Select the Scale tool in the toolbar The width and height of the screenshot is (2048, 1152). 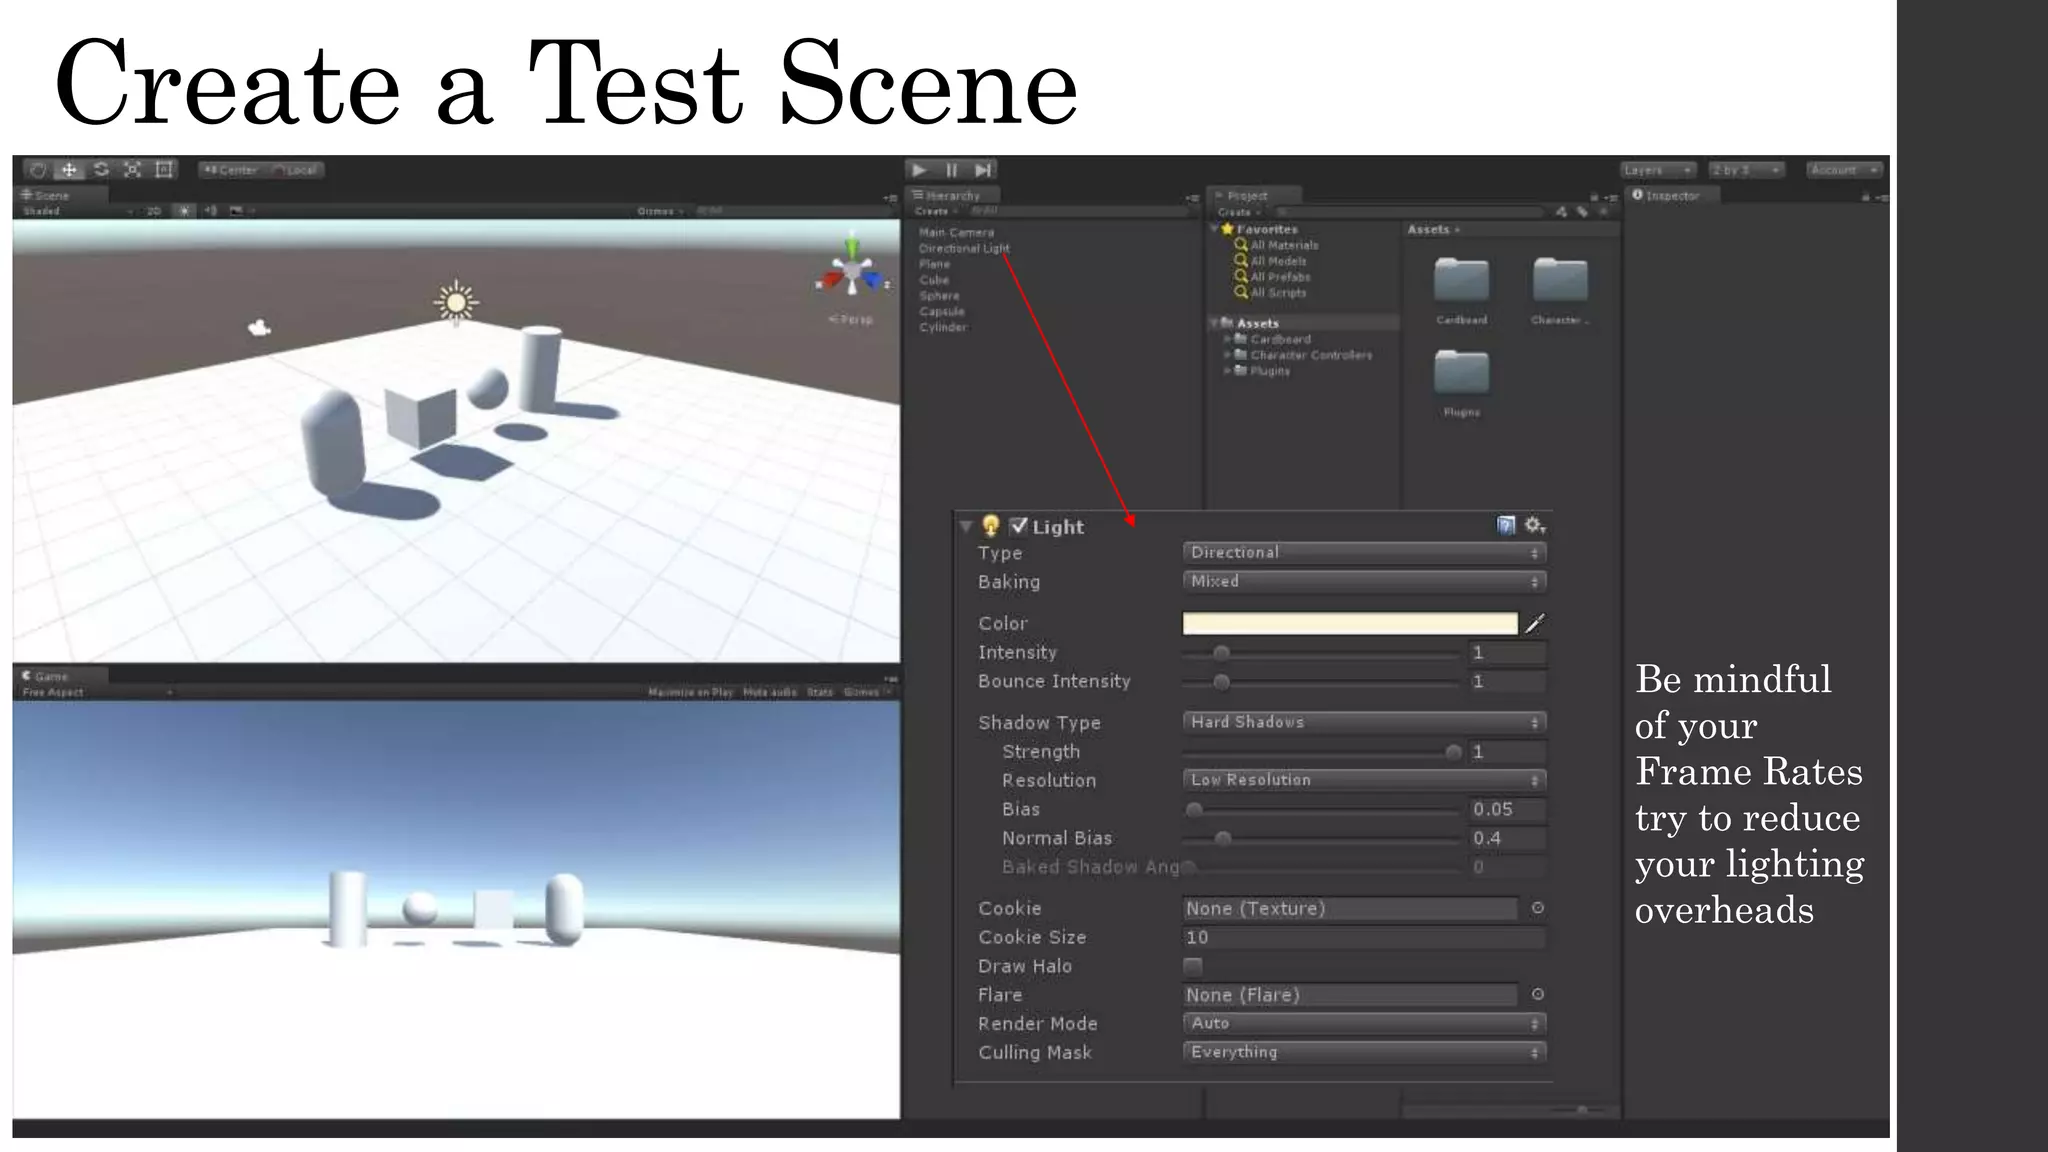tap(132, 170)
